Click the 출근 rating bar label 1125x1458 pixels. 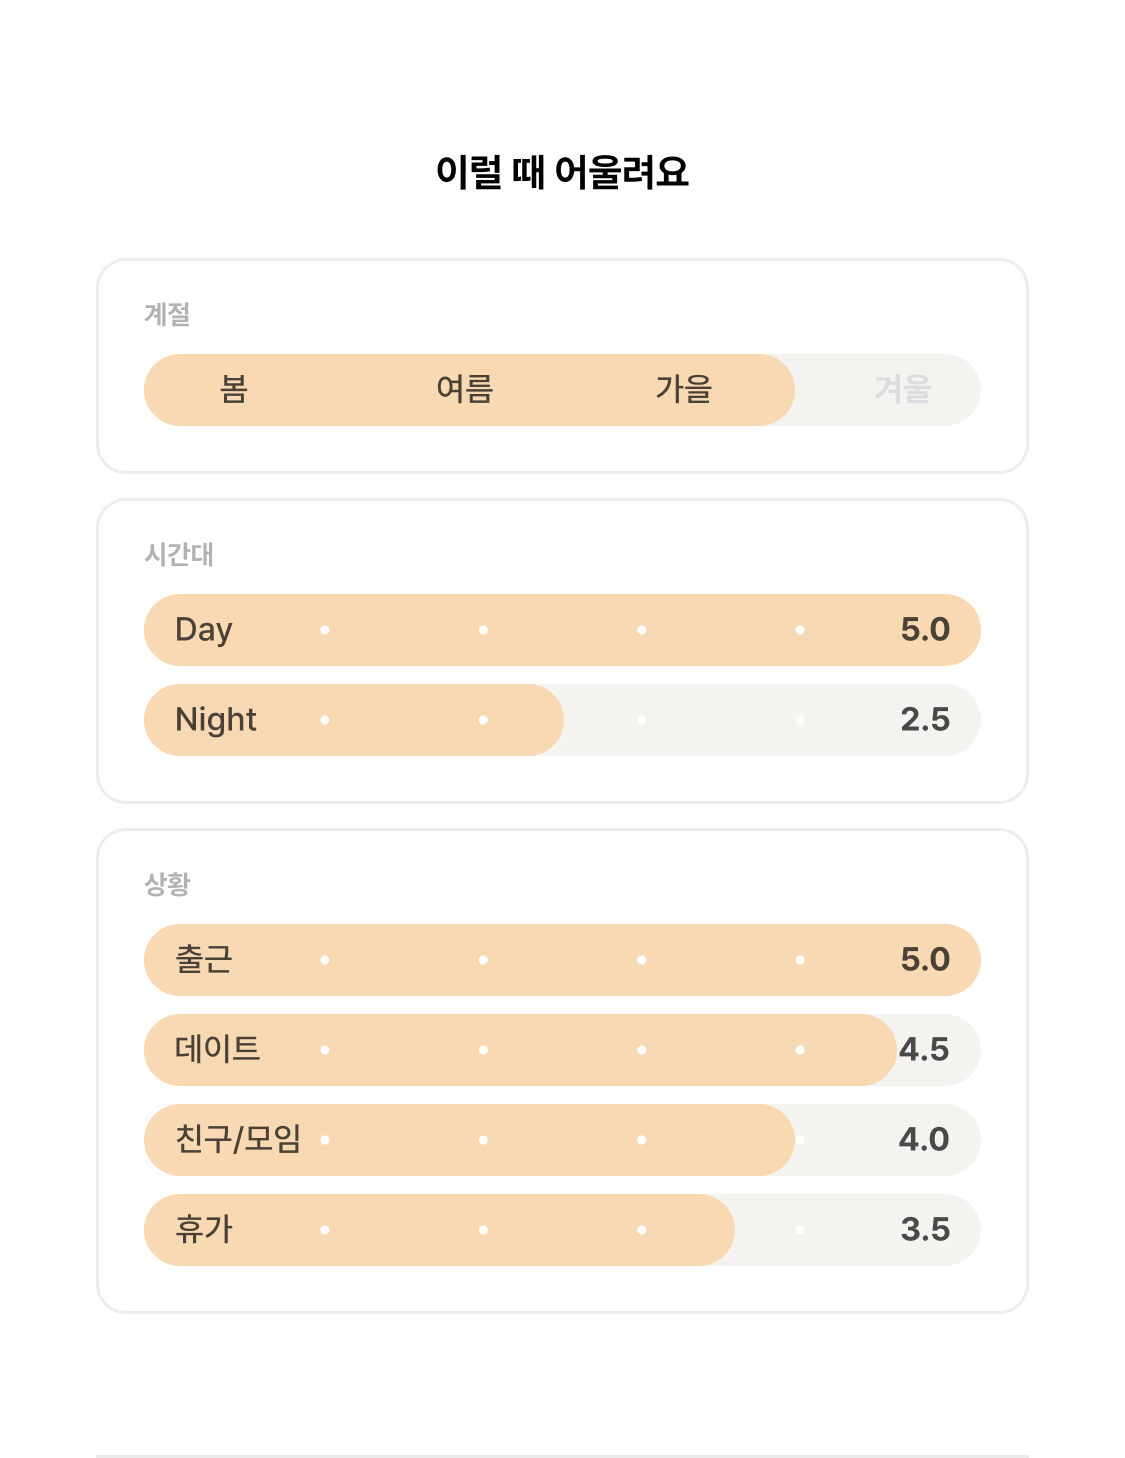coord(204,960)
